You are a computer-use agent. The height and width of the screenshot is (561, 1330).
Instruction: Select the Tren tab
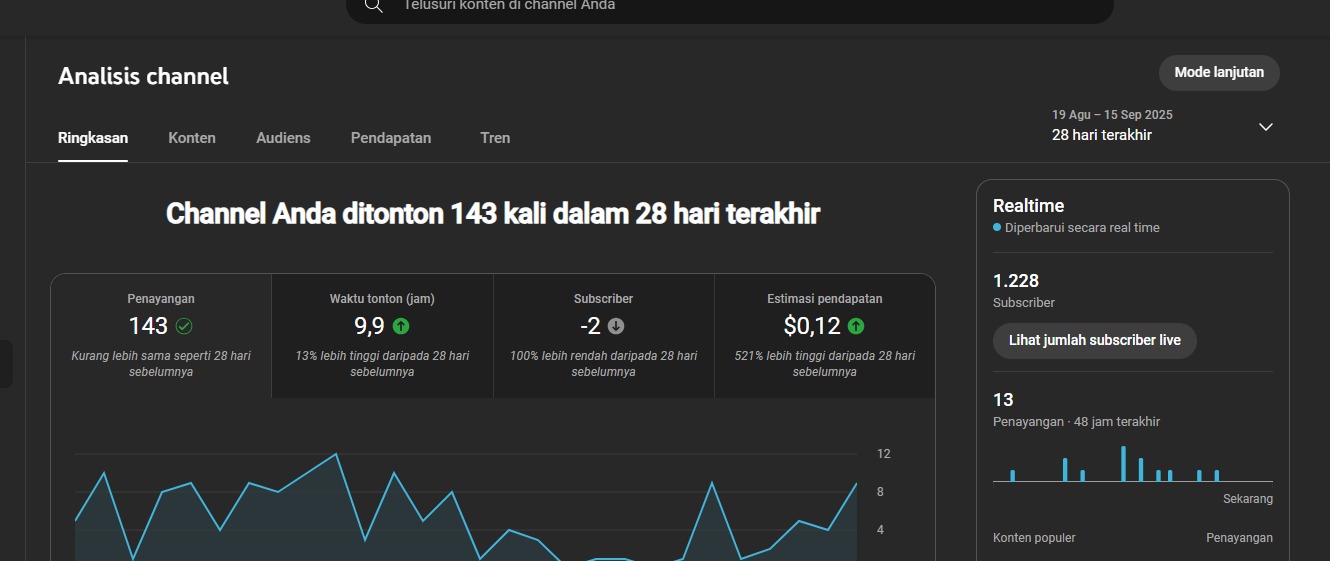click(x=495, y=138)
